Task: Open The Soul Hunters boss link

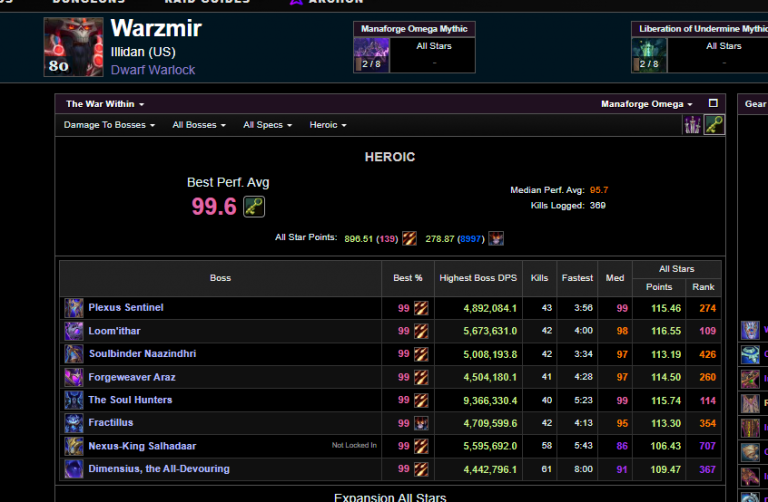Action: point(130,400)
